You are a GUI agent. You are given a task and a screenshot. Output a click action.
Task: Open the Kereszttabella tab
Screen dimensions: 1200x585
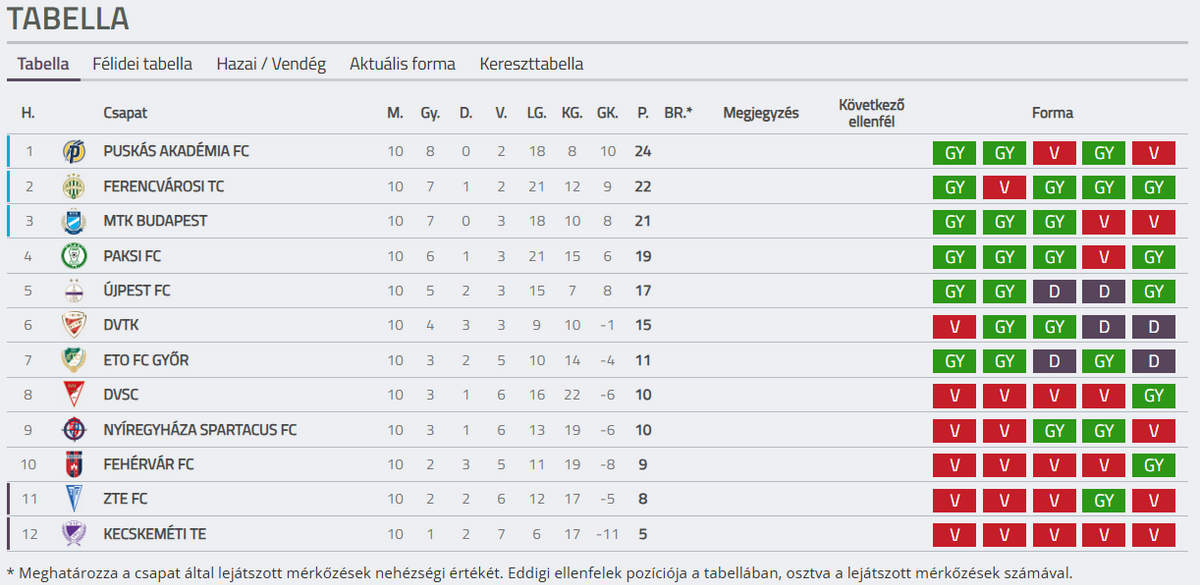531,64
